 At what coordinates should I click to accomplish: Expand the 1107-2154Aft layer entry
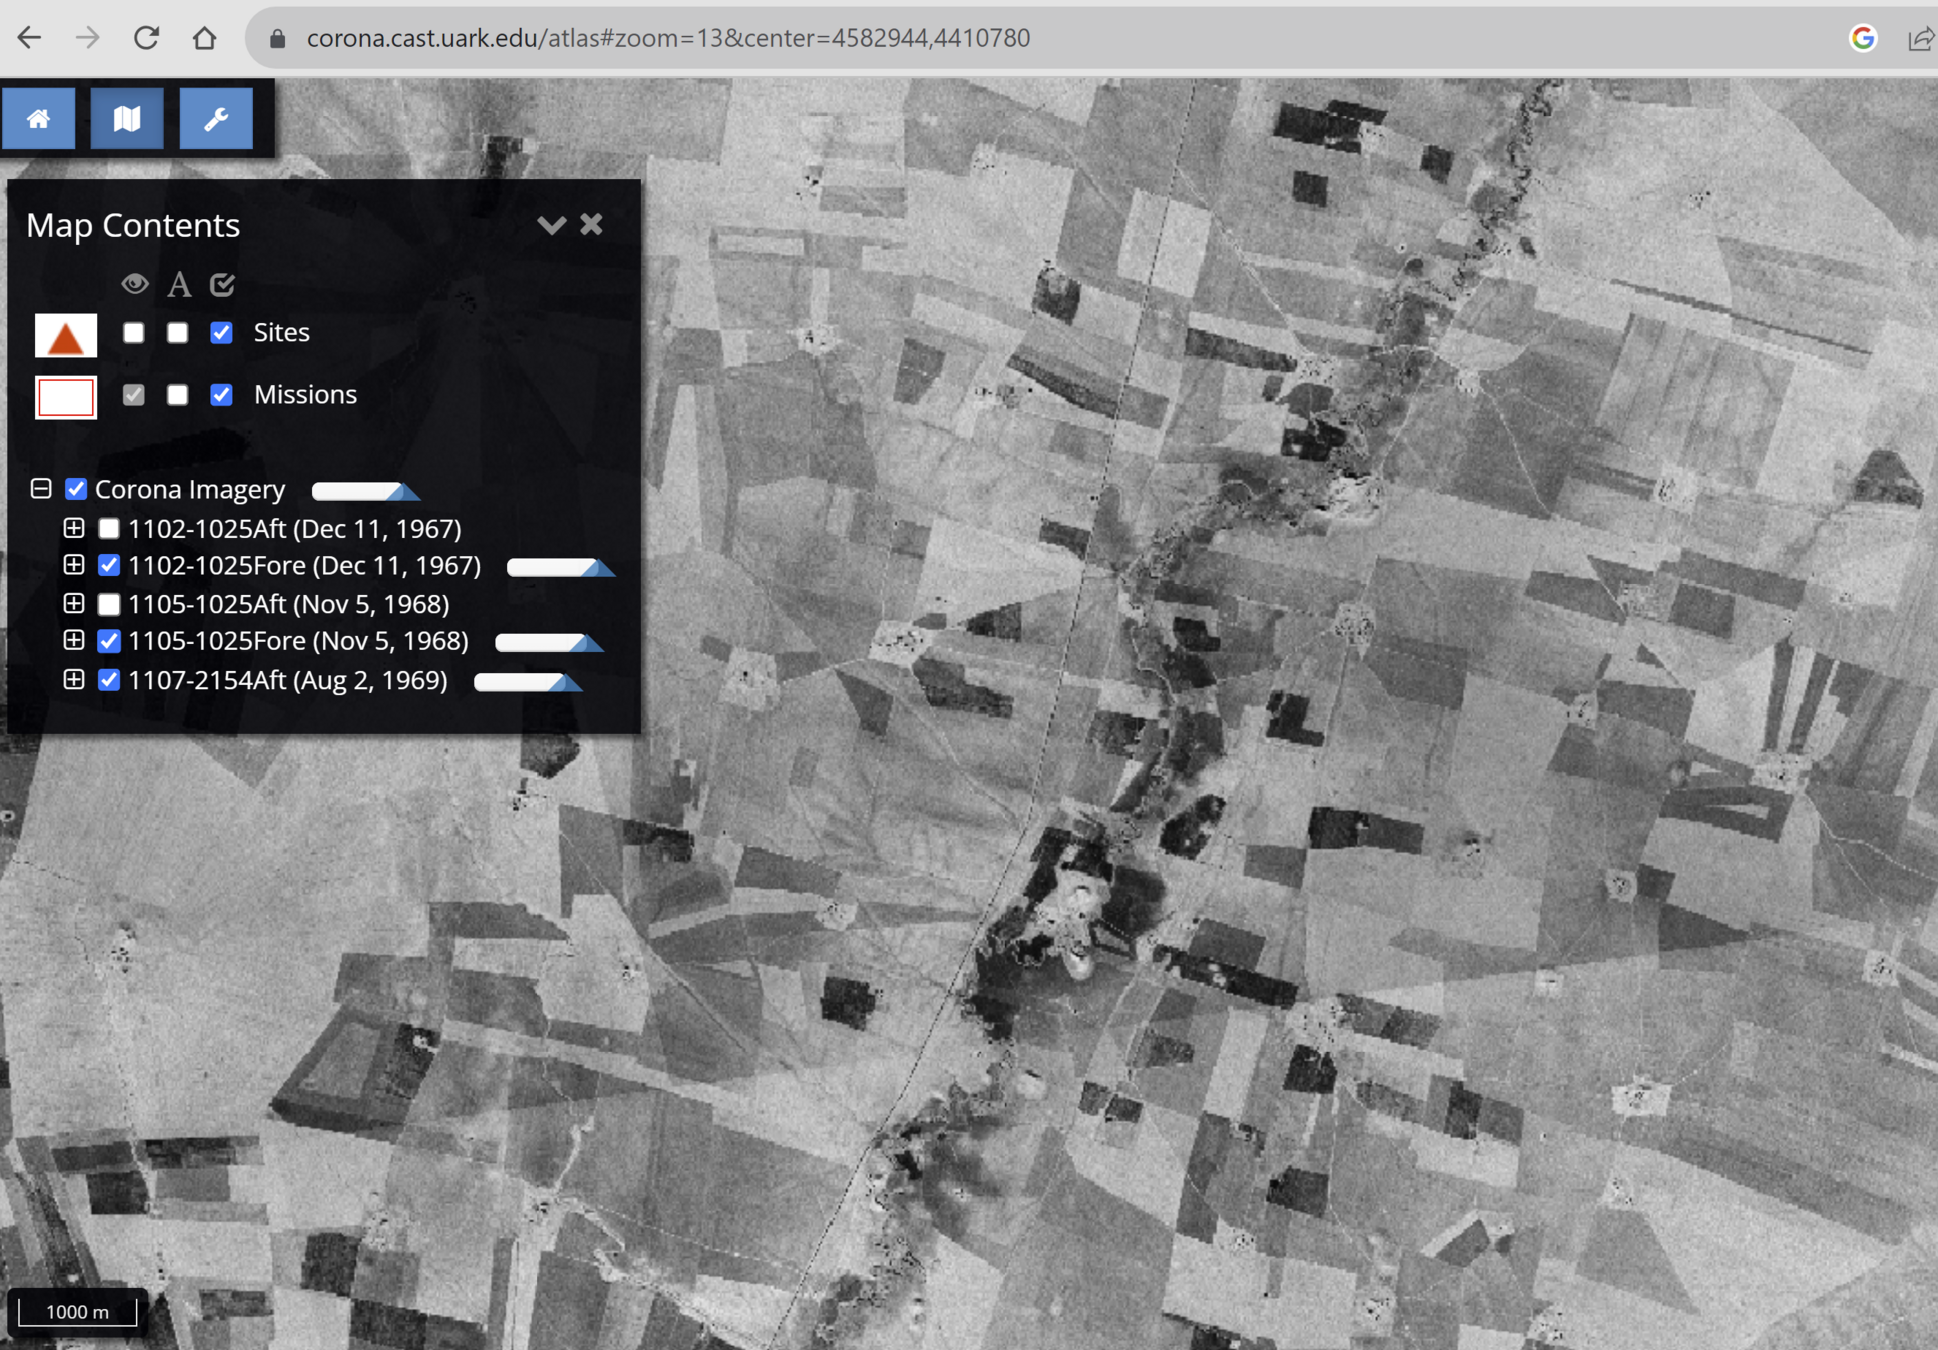[x=74, y=680]
